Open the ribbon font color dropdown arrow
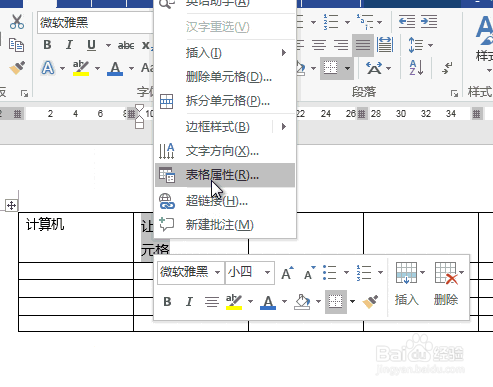493x387 pixels. click(x=131, y=69)
